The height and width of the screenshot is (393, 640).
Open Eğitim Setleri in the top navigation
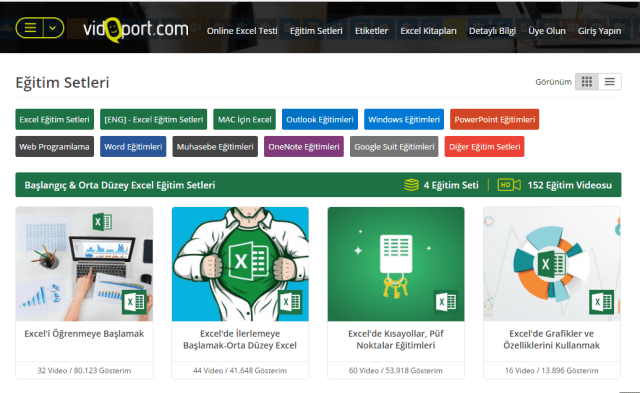pyautogui.click(x=316, y=31)
